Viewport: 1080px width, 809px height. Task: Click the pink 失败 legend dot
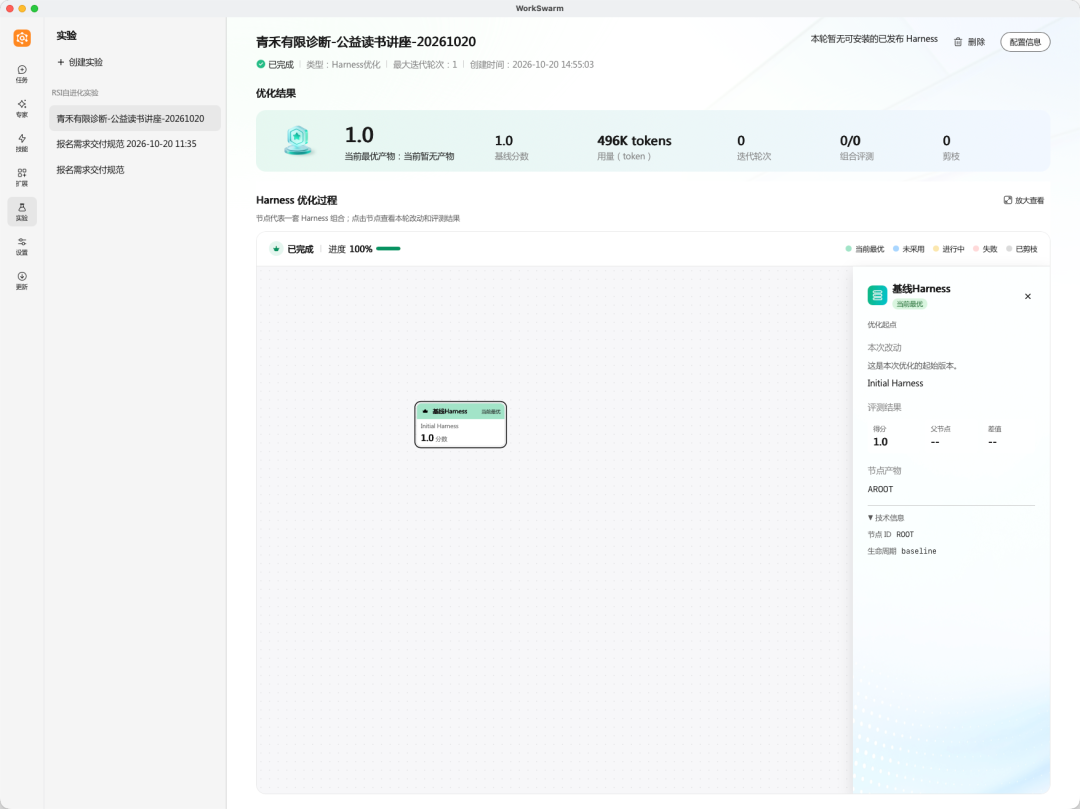click(x=976, y=249)
